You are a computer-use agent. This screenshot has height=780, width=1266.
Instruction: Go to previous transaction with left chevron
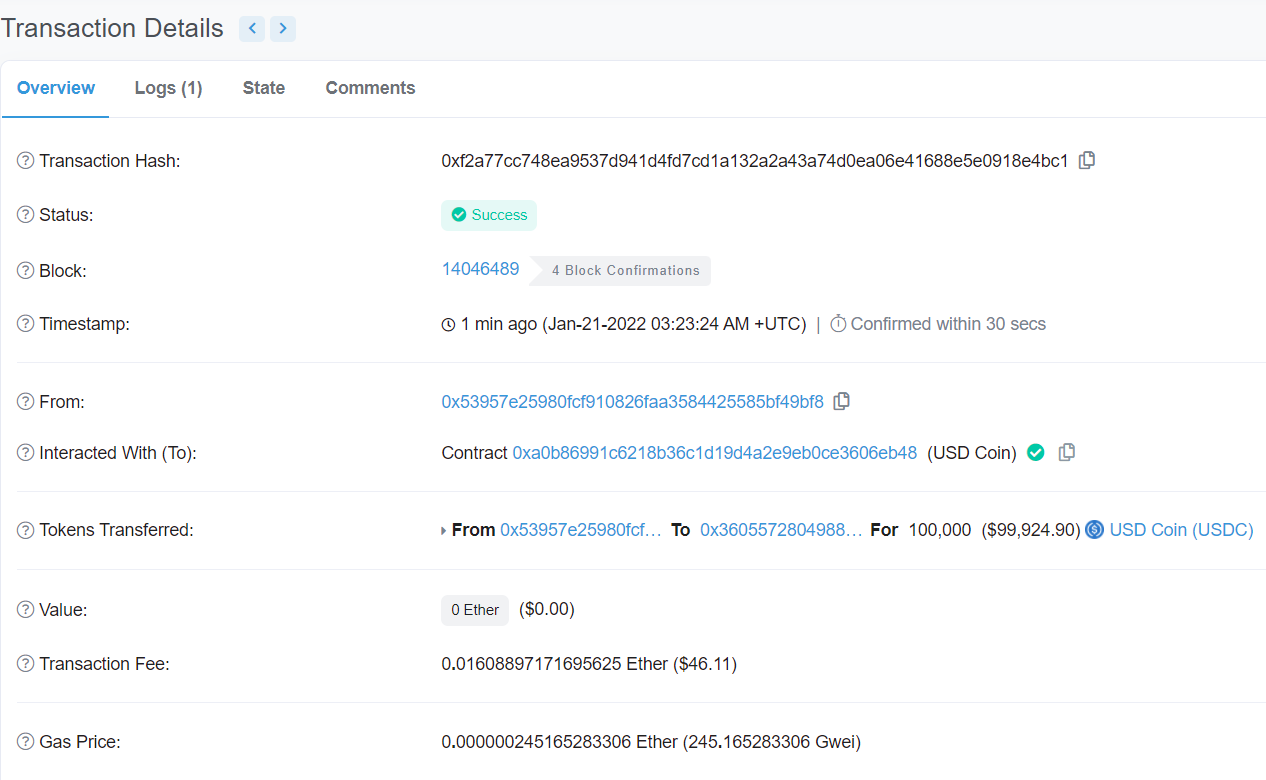(x=252, y=29)
